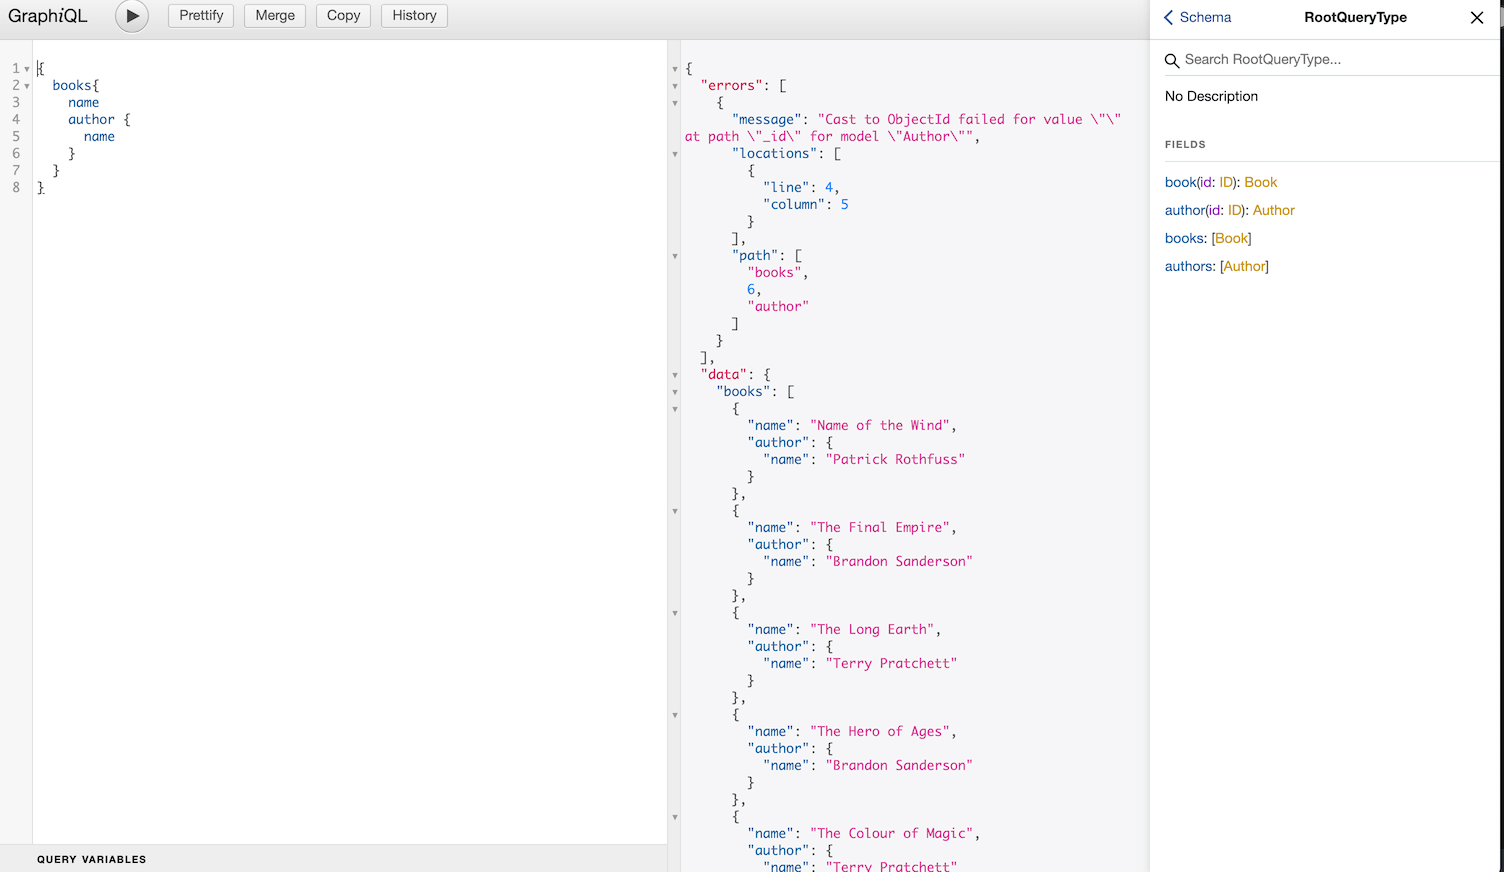Click "Name of the Wind" value
This screenshot has height=872, width=1504.
[x=879, y=426]
